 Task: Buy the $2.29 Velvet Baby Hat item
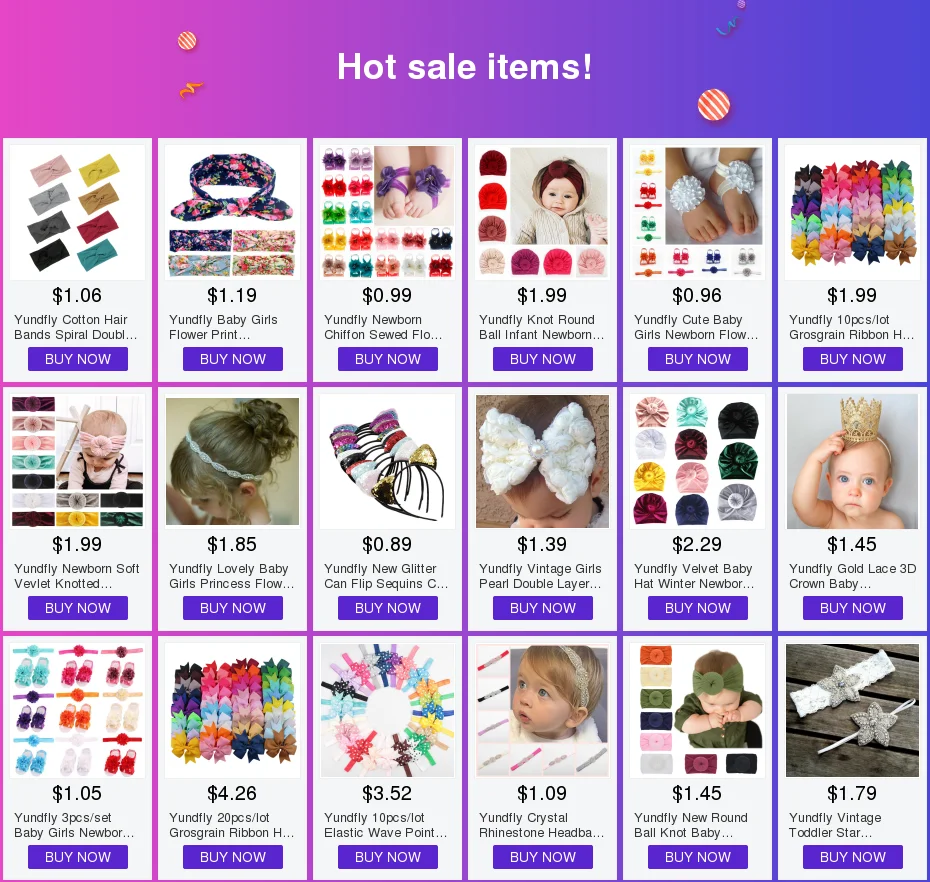(698, 608)
